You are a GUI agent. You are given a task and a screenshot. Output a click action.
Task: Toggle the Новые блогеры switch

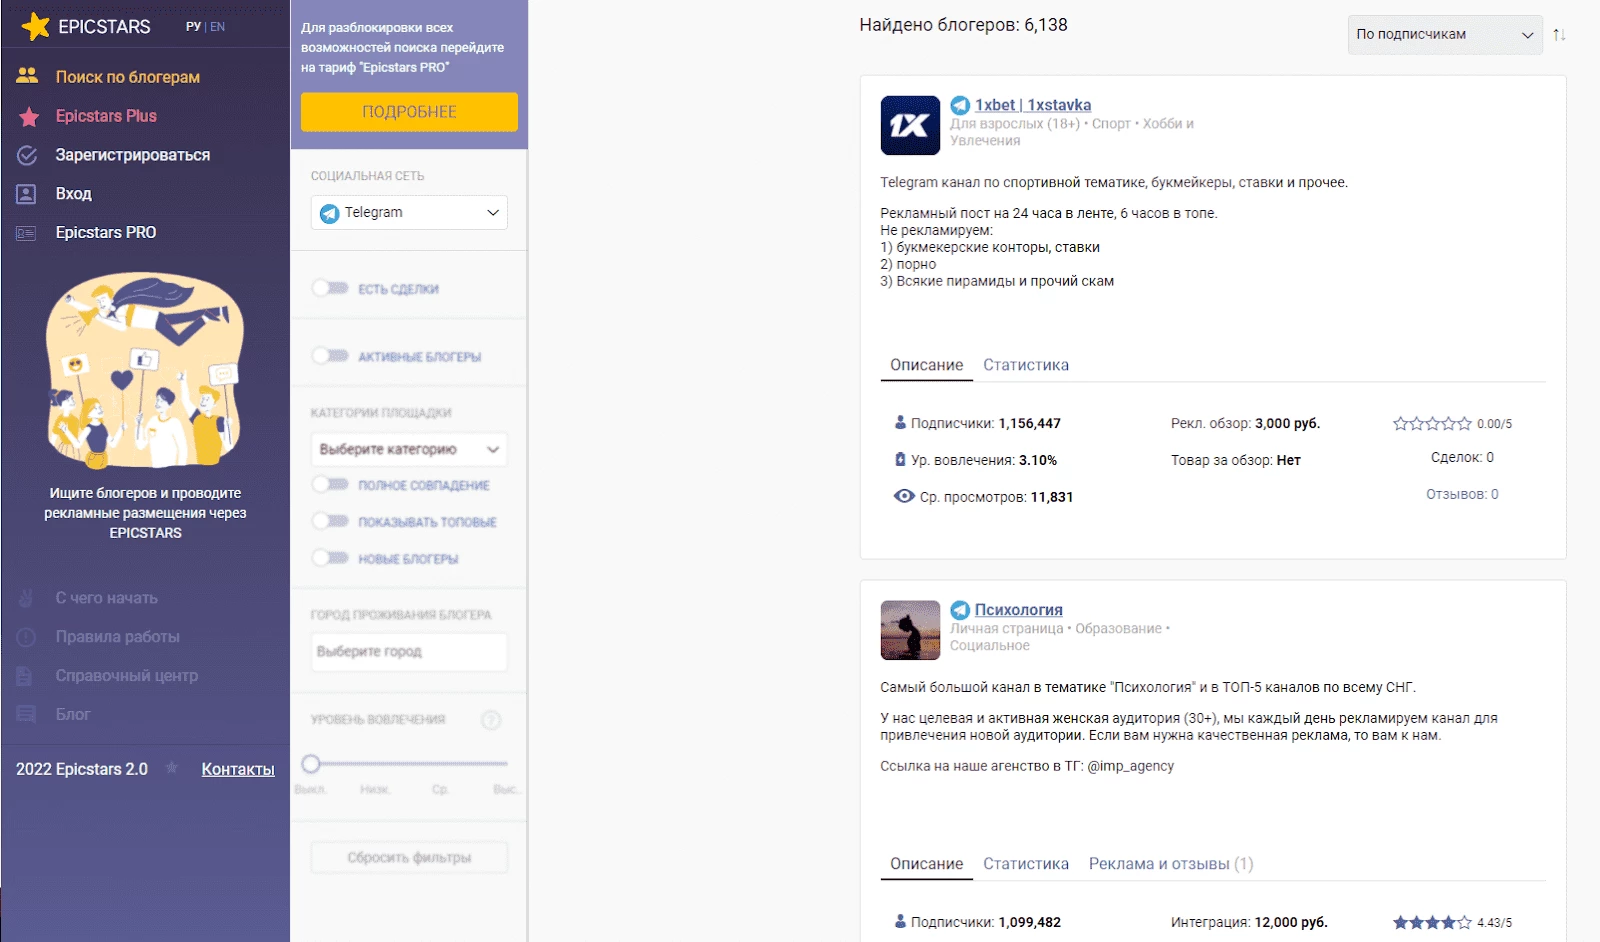[330, 558]
